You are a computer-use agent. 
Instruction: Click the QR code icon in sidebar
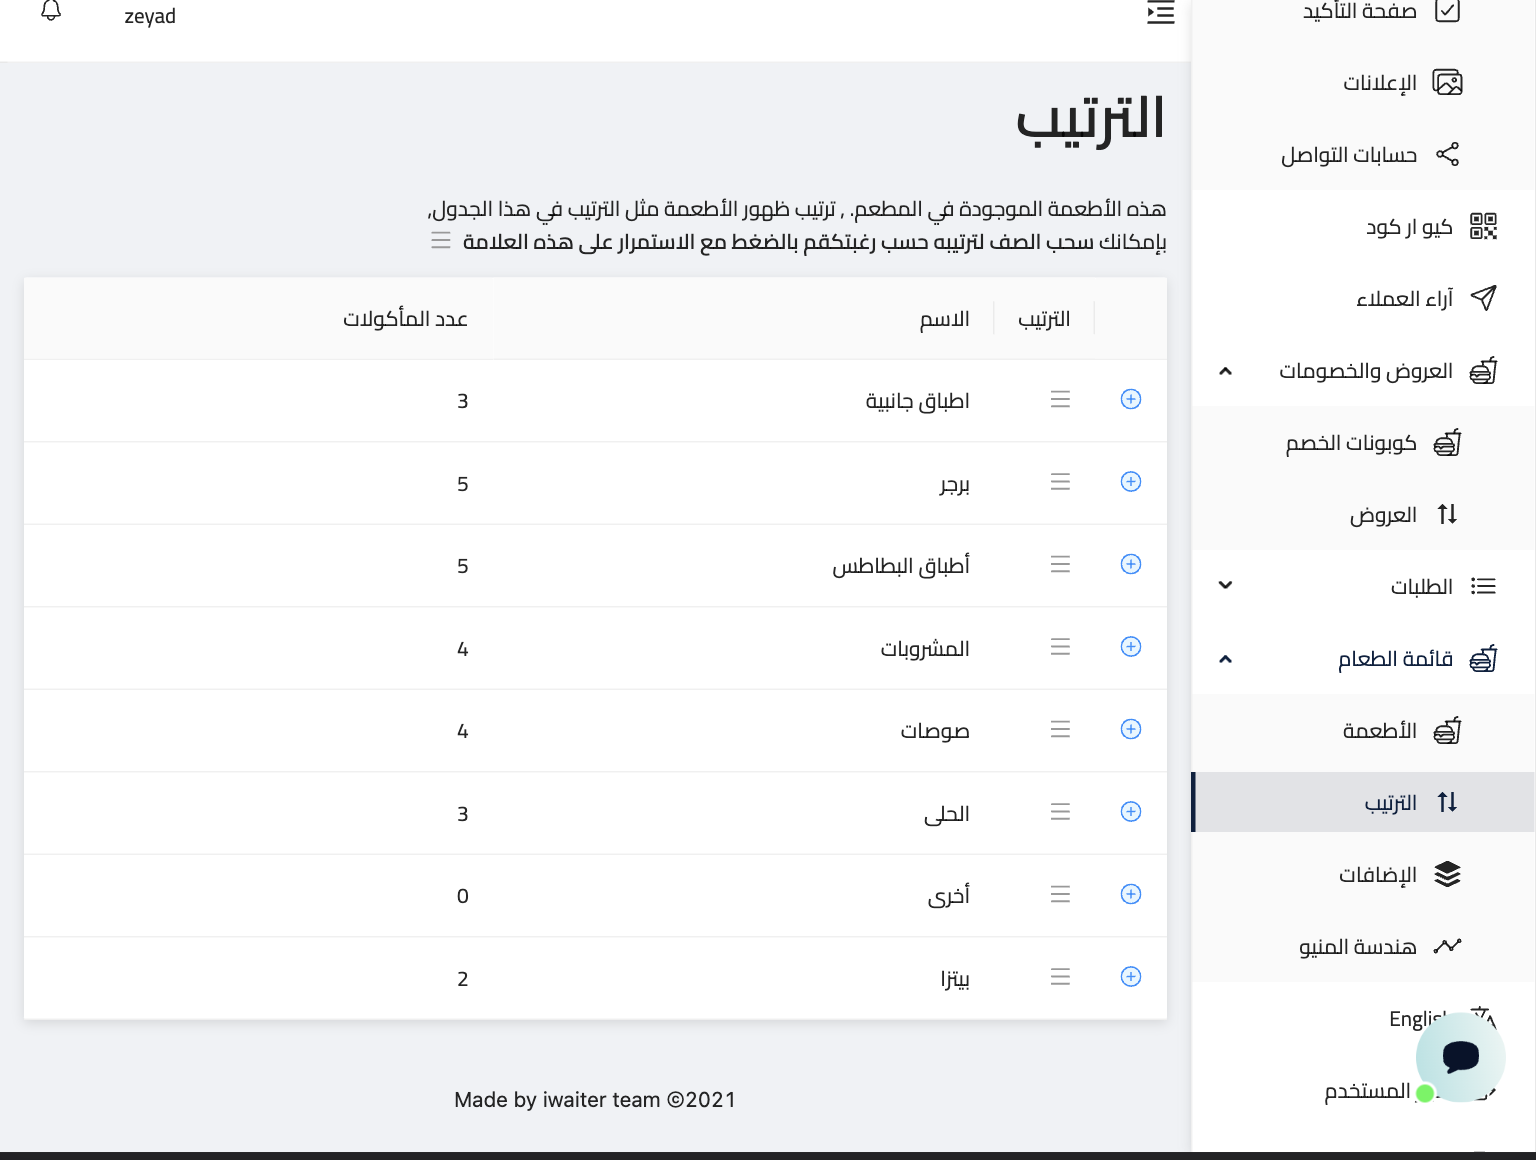(1483, 227)
